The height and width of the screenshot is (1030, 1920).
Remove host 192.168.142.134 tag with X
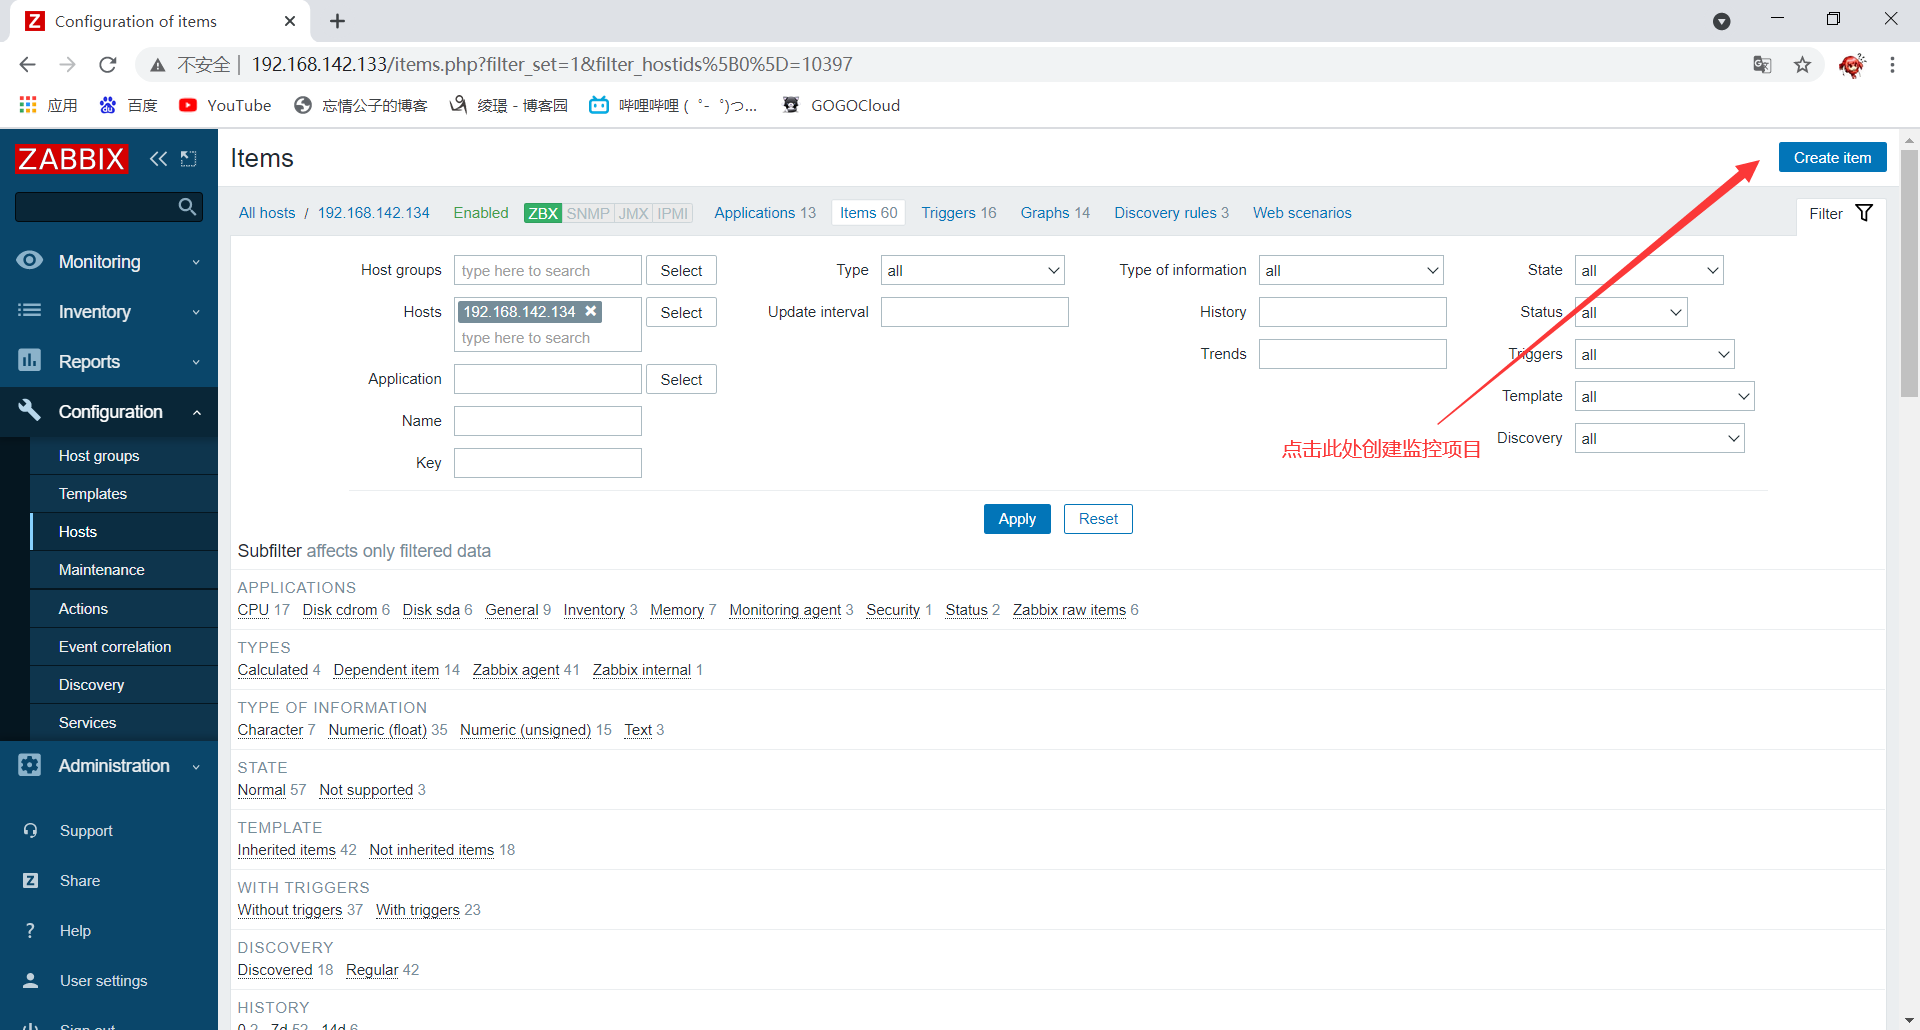coord(591,311)
